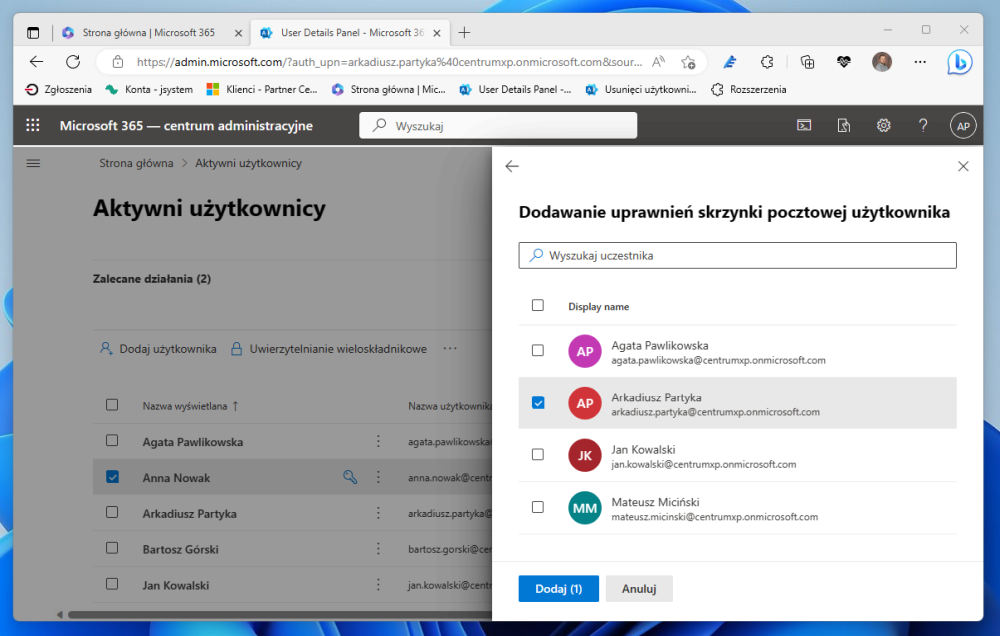Screen dimensions: 1000x636
Task: Open the more options menu for Agata Pawlikowska
Action: pyautogui.click(x=378, y=441)
